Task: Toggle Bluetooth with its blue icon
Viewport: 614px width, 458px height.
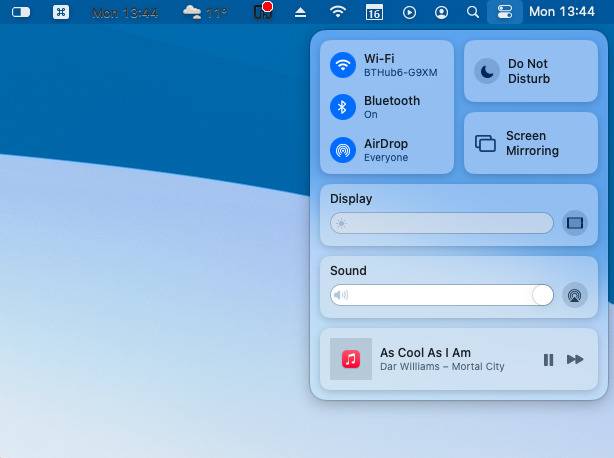Action: point(344,107)
